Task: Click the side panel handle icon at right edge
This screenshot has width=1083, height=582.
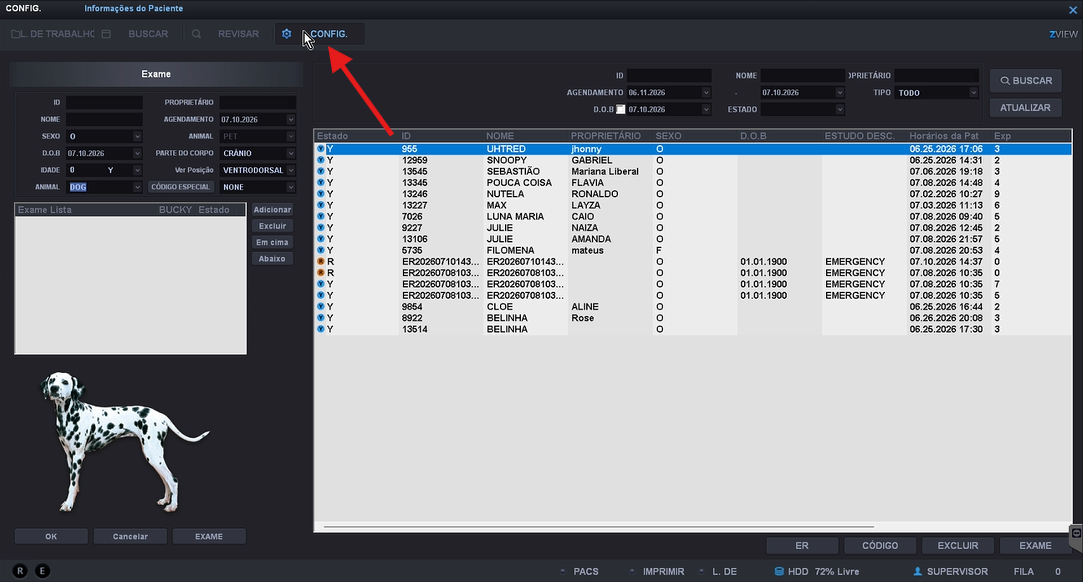Action: [x=1075, y=533]
